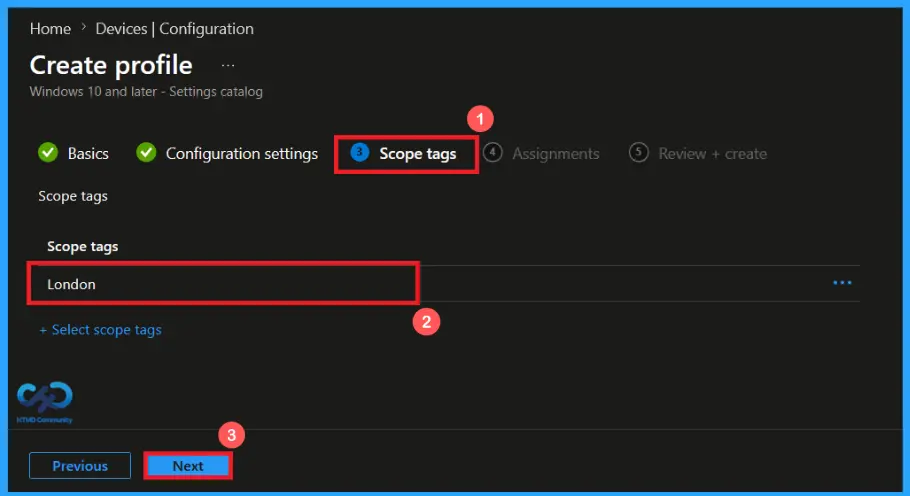This screenshot has height=496, width=910.
Task: Click the Scope tags step number icon
Action: [360, 153]
